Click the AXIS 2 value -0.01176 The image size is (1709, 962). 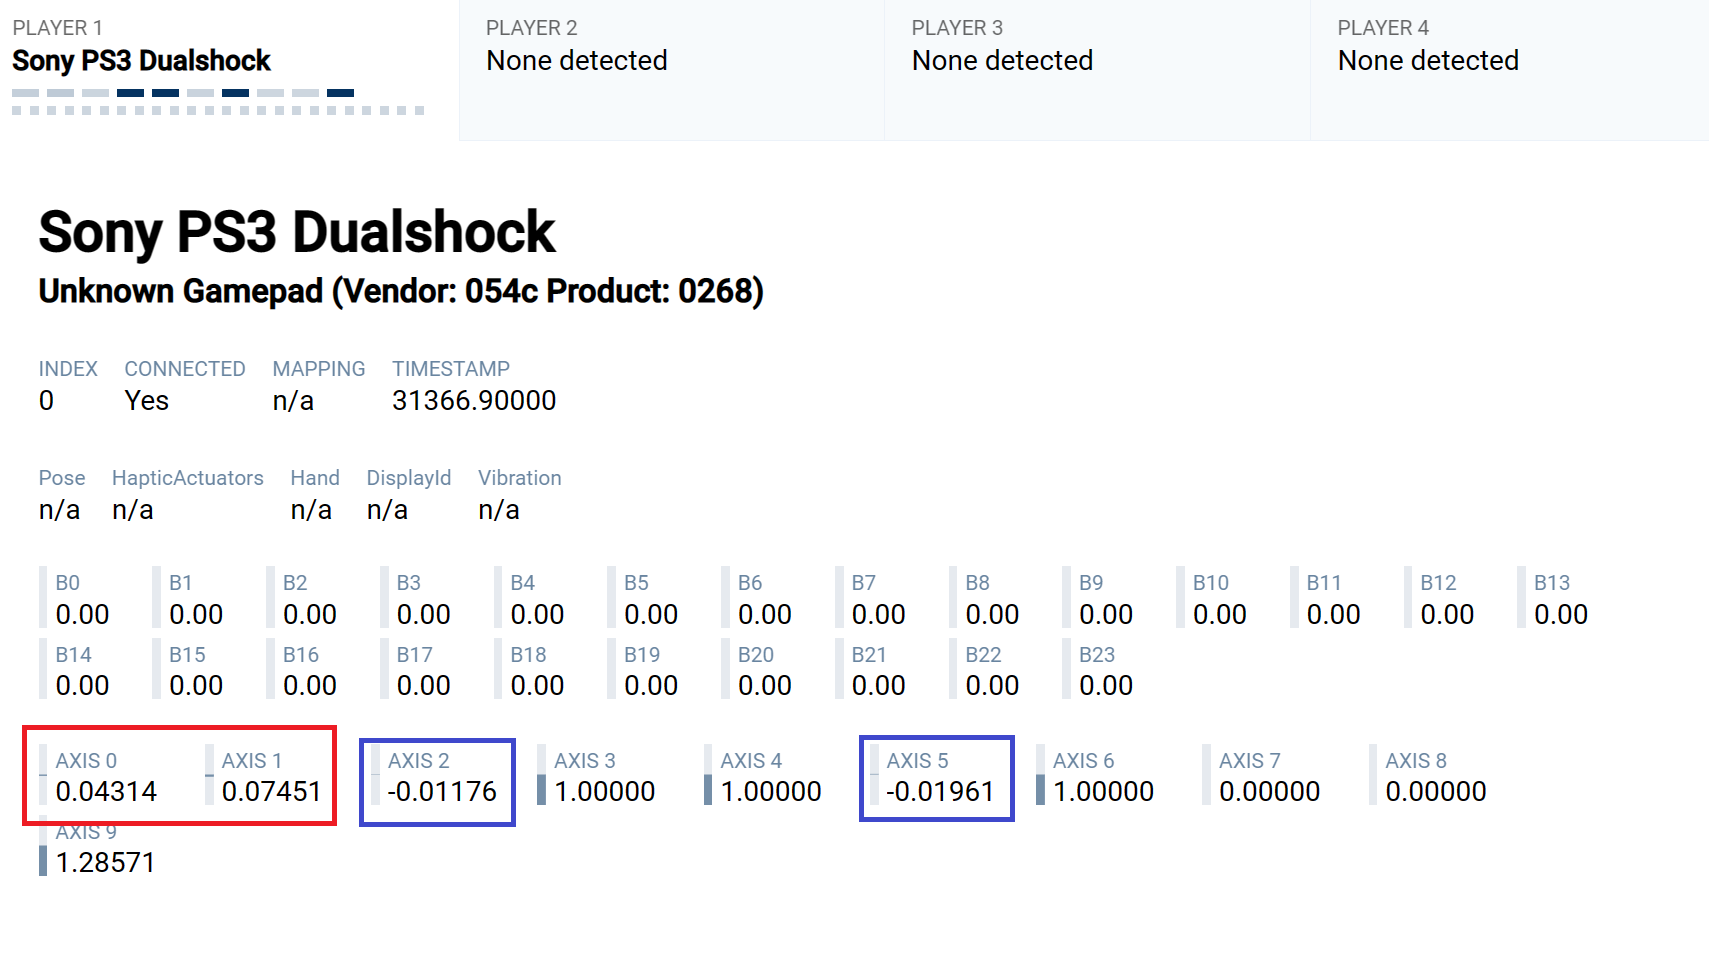click(442, 792)
